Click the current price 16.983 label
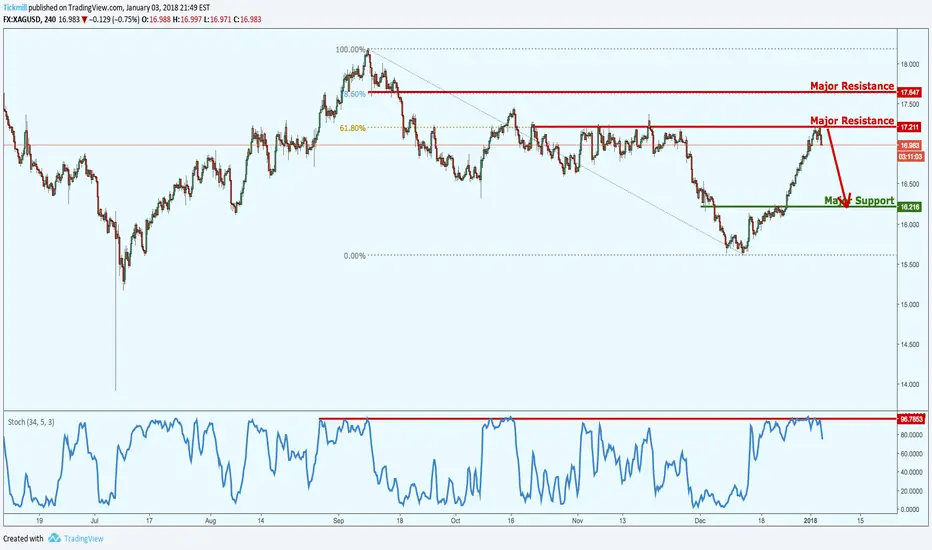This screenshot has width=932, height=550. (910, 146)
